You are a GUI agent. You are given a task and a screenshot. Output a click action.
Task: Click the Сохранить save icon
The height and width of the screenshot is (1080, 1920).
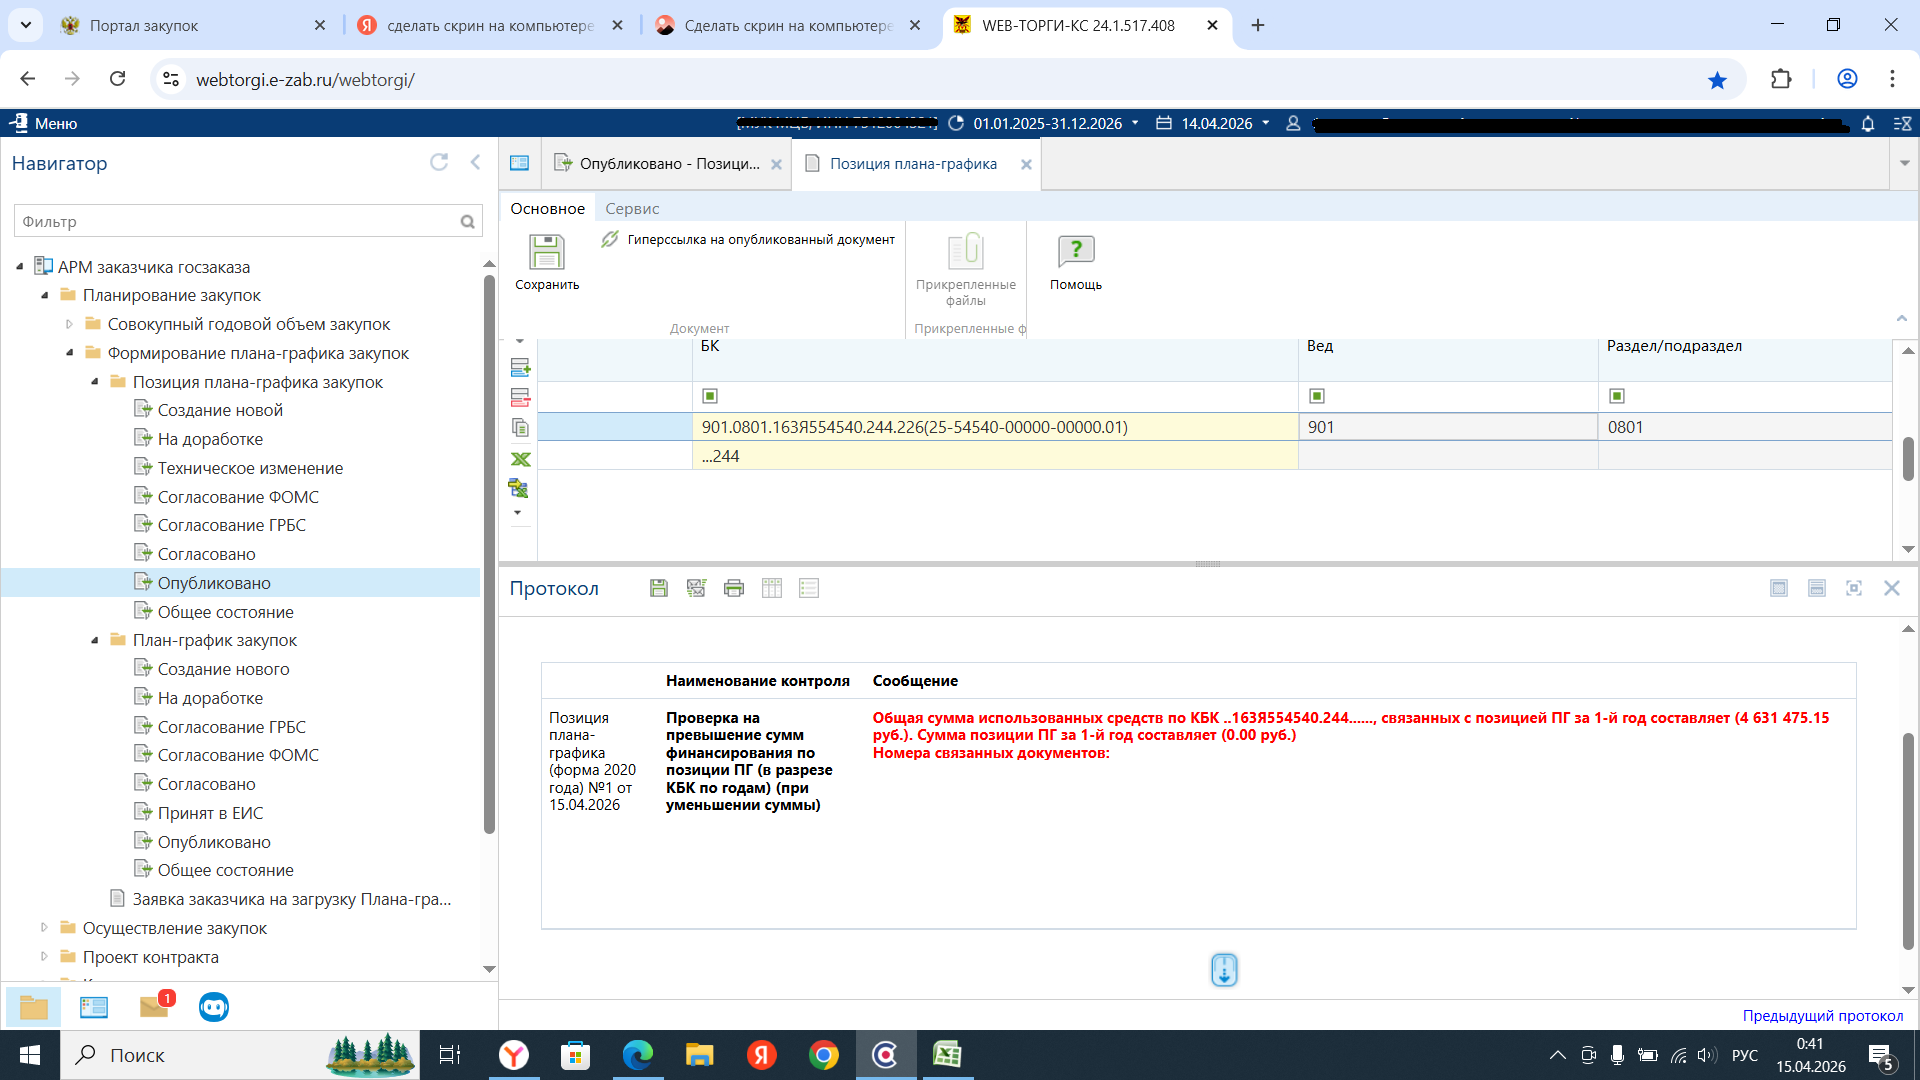[546, 252]
